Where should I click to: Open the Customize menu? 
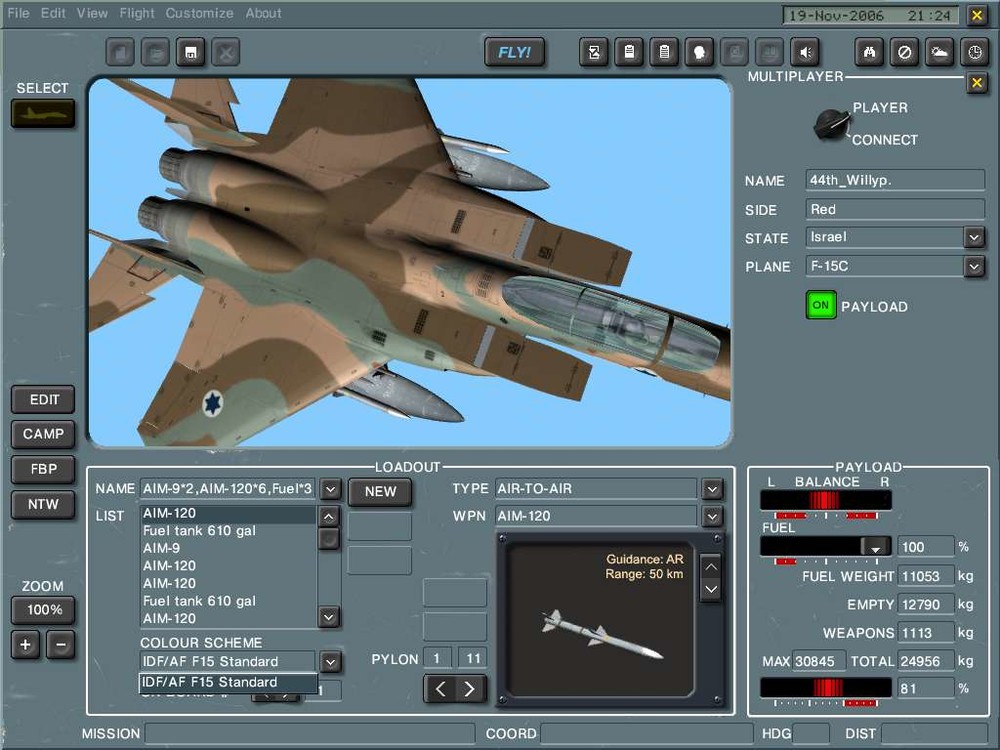coord(199,13)
